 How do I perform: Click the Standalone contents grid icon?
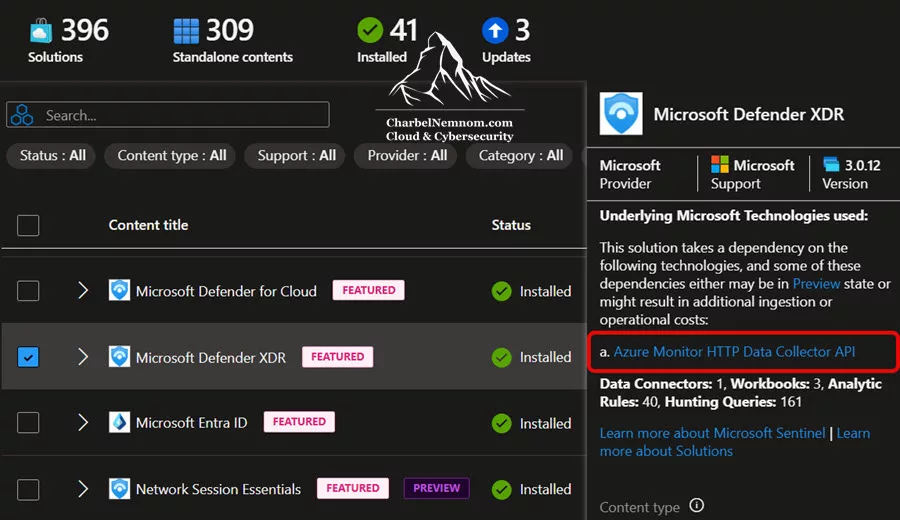click(186, 31)
